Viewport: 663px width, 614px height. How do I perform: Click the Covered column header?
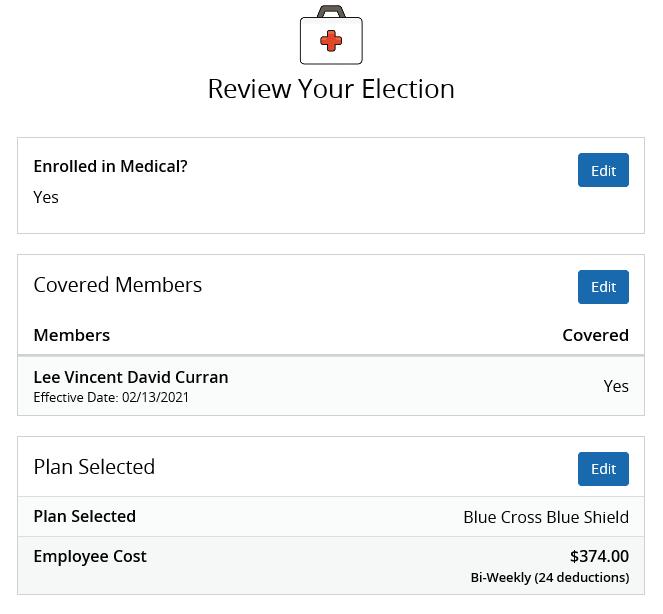595,335
